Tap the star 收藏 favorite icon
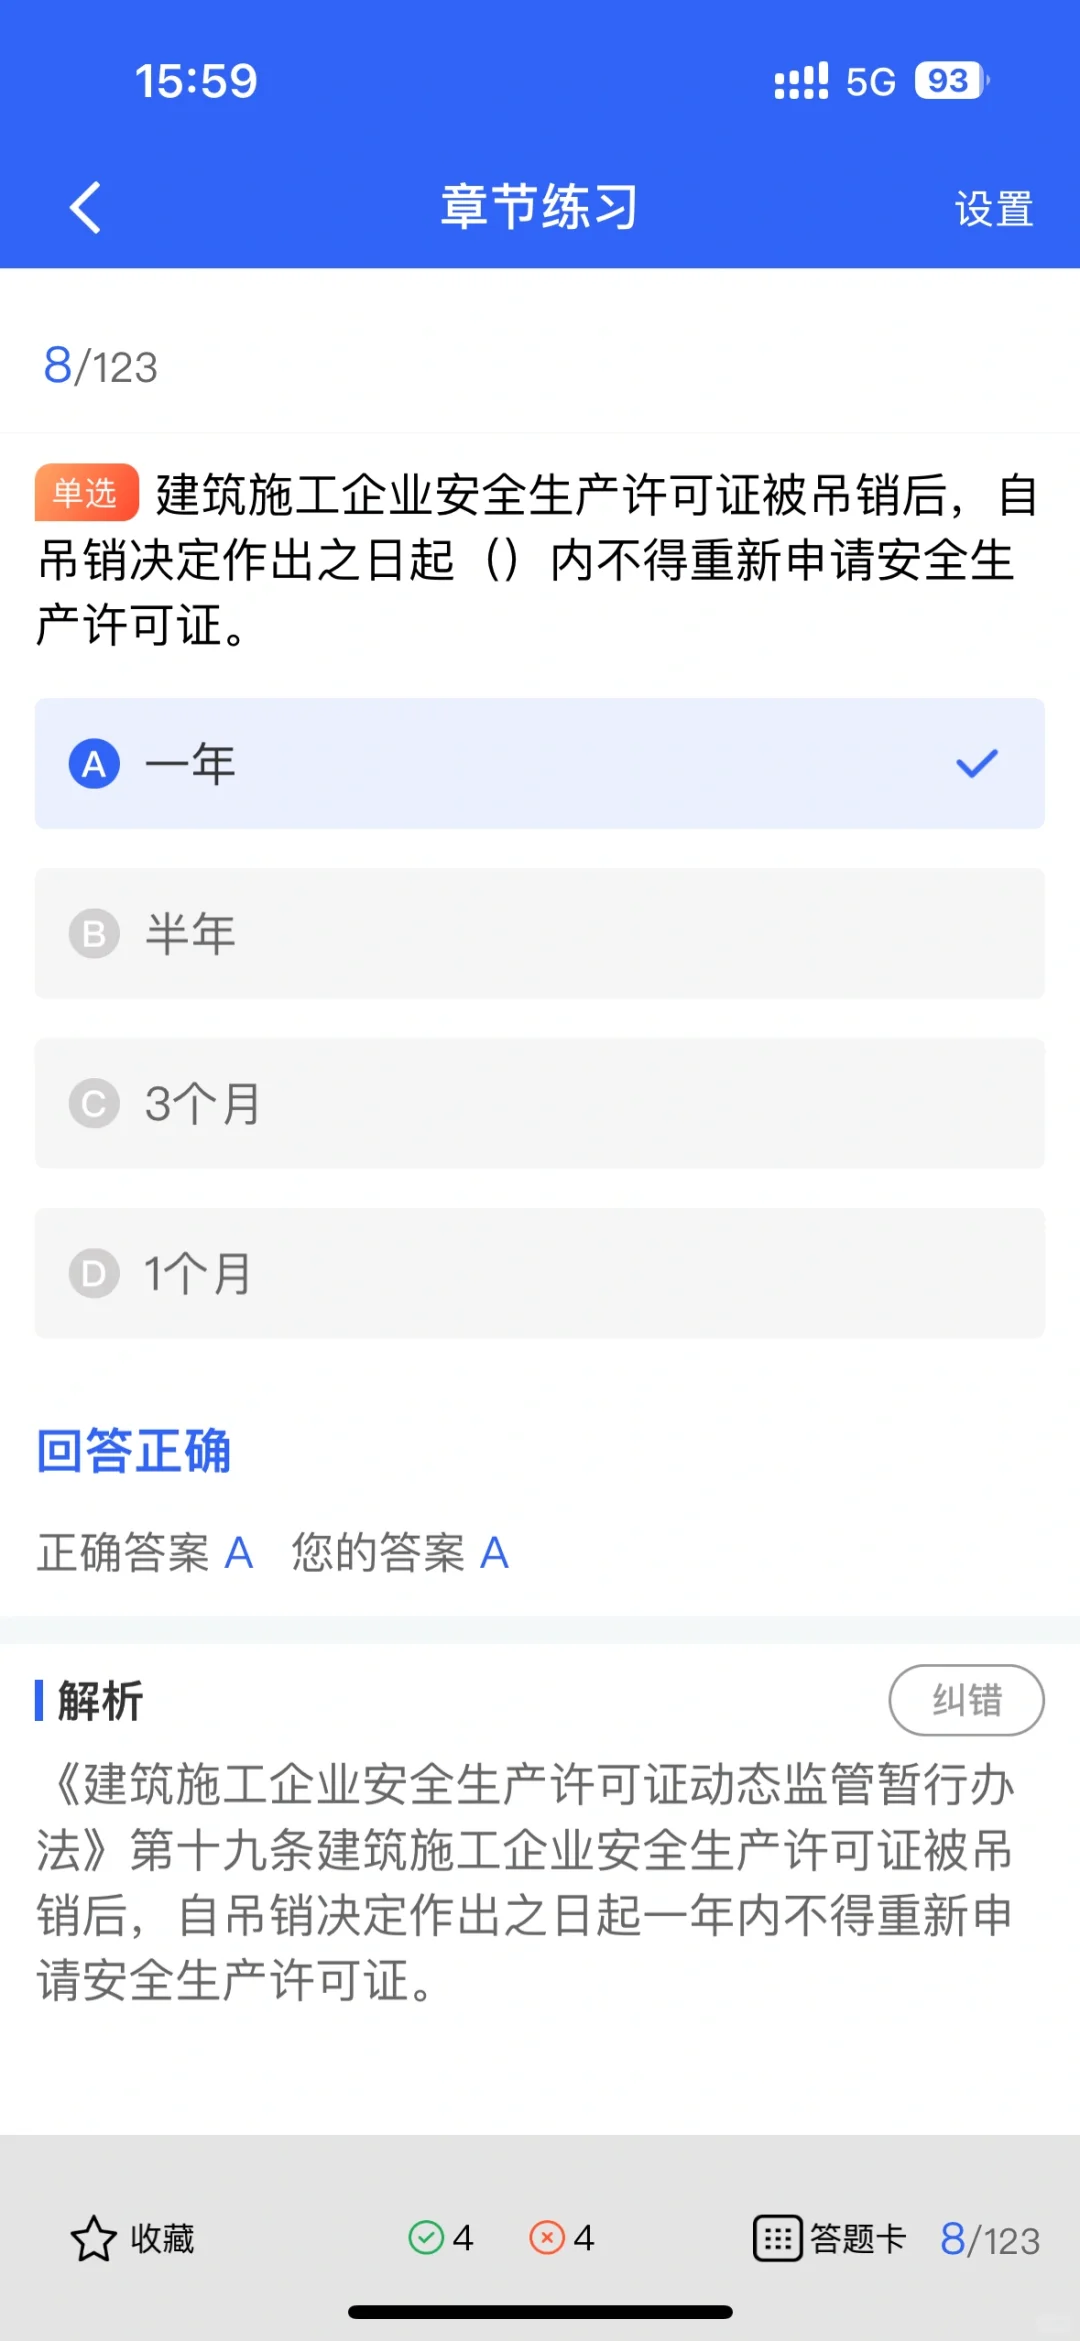 [93, 2238]
